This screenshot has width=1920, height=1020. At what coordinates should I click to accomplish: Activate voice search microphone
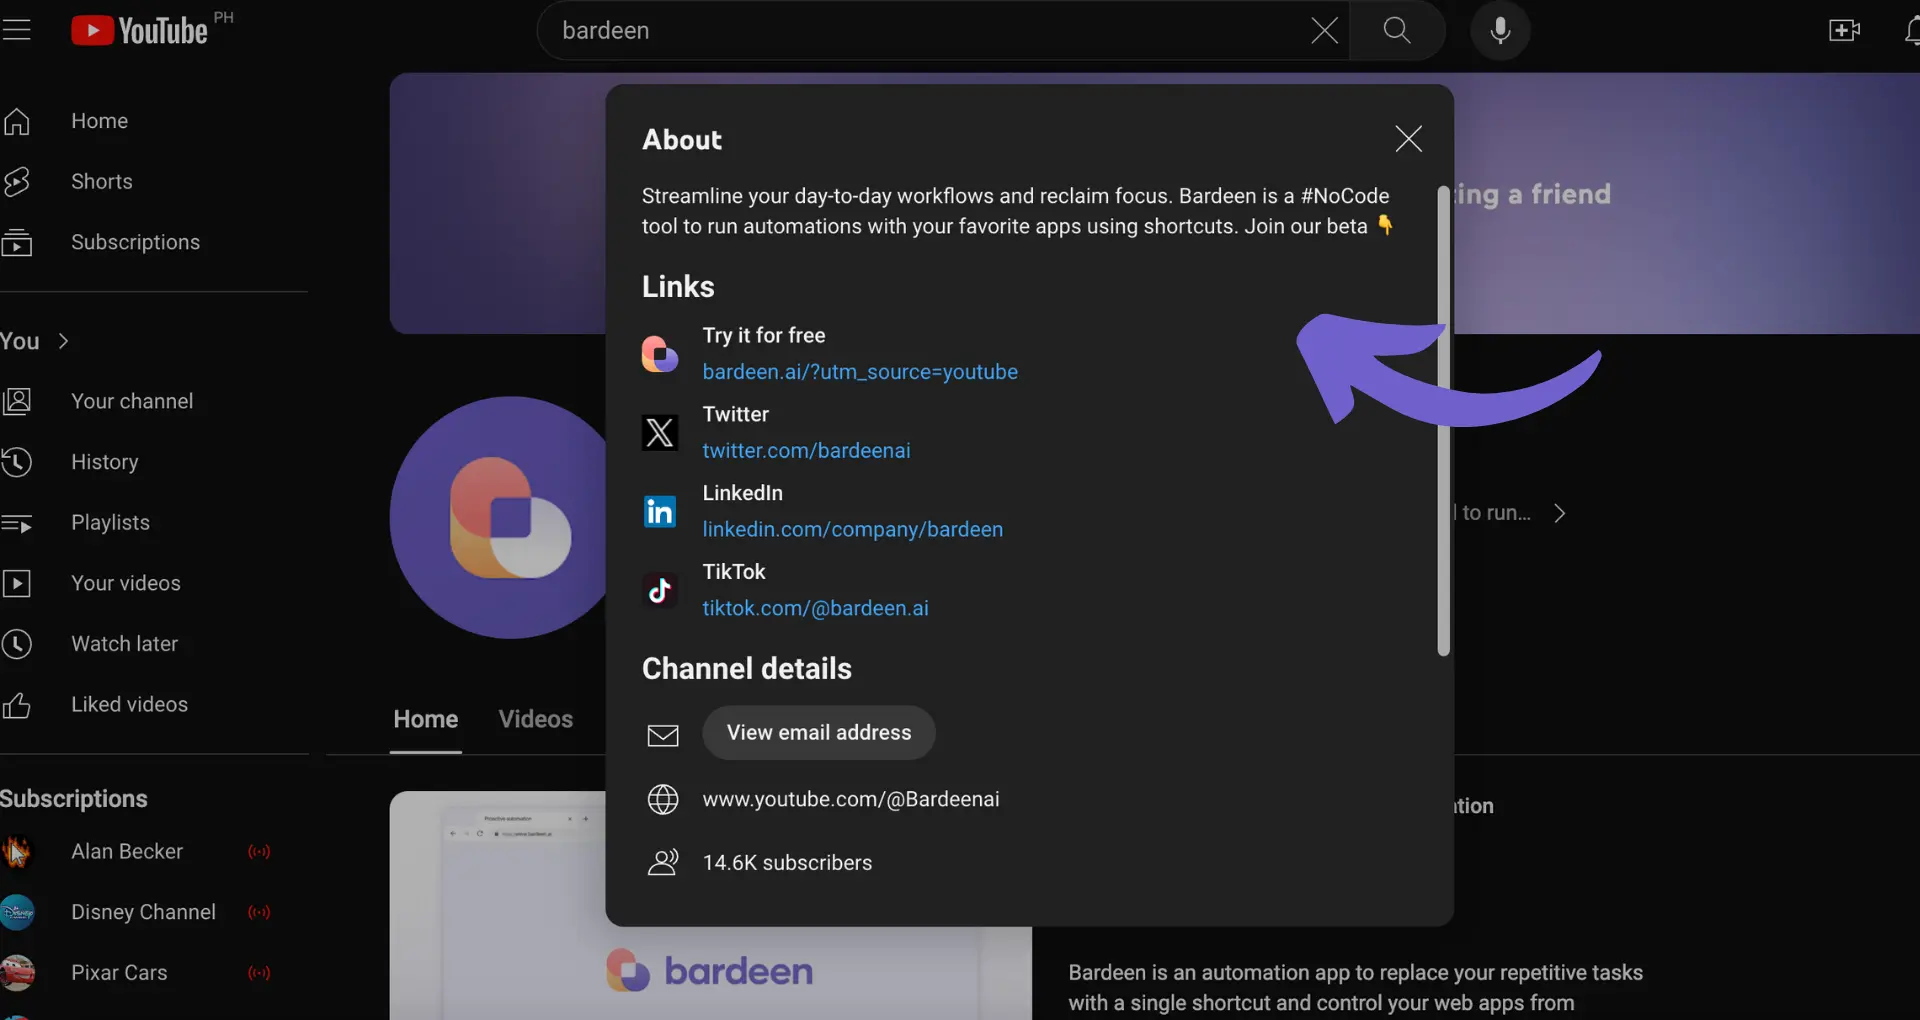click(1500, 30)
